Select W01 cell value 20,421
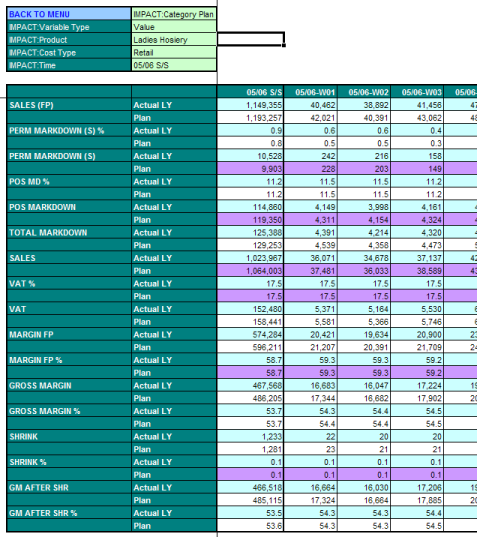Screen dimensions: 477x537 pyautogui.click(x=311, y=335)
